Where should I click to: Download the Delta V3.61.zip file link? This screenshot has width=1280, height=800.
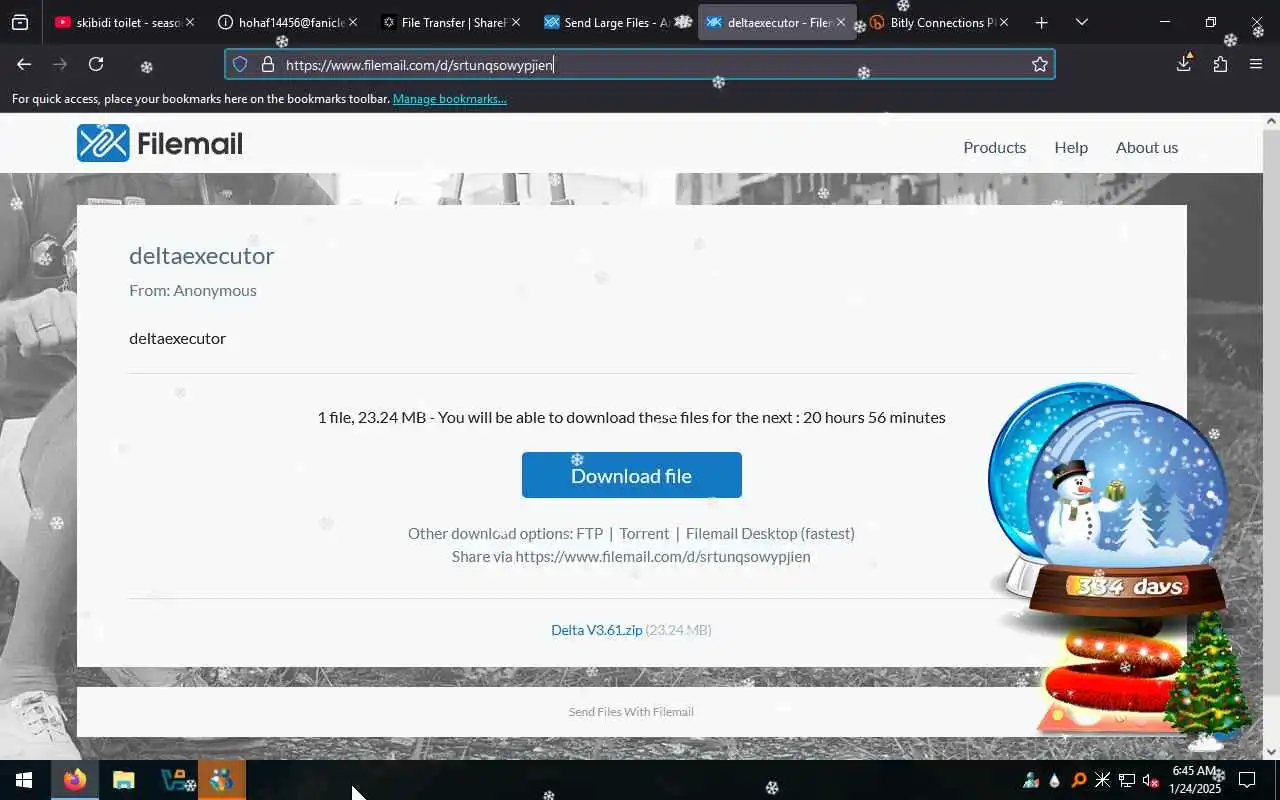click(597, 630)
